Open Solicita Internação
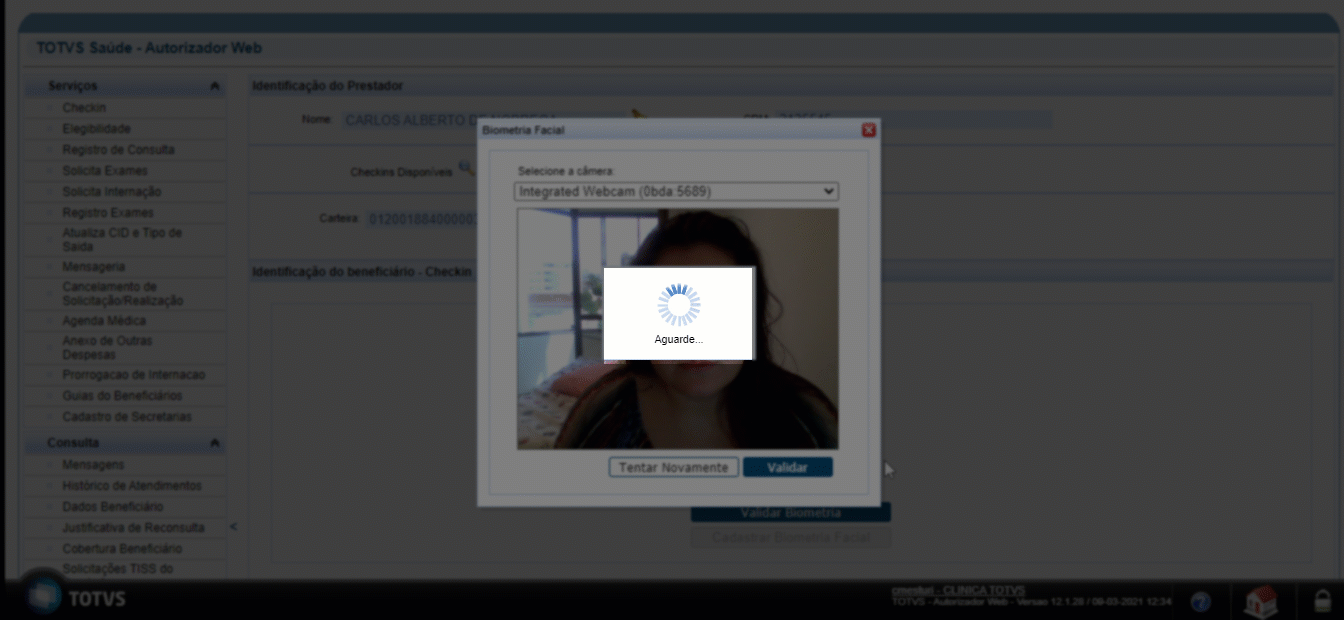Screen dimensions: 1344x620 click(112, 192)
